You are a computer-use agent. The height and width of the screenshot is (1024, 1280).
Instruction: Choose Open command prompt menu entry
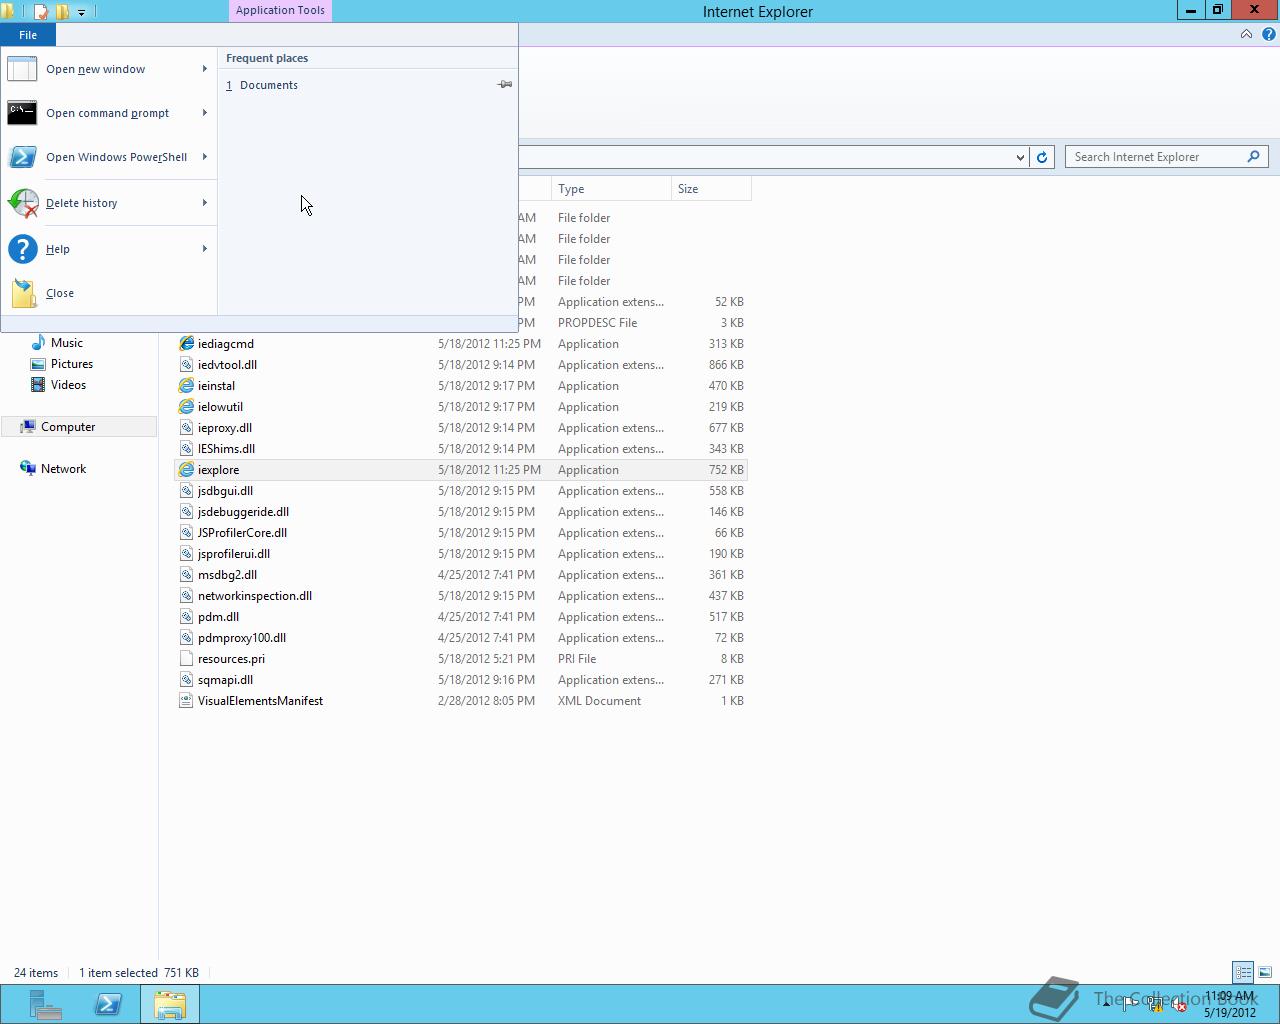[x=107, y=113]
